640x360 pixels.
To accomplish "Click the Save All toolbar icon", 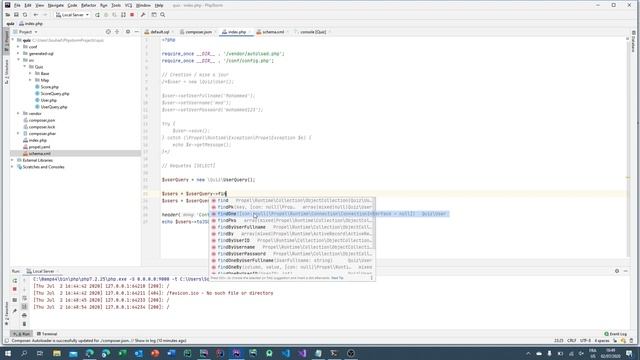I will [16, 15].
